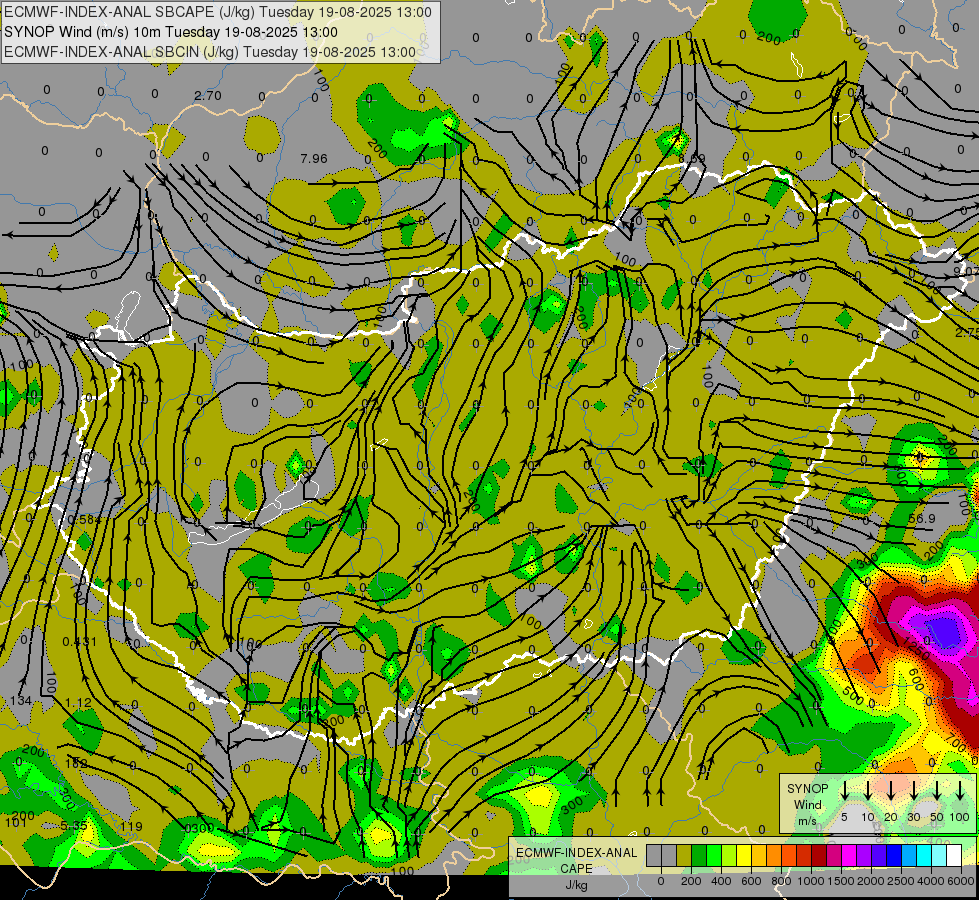Click the 20 m/s wind arrow in SYNOP legend
This screenshot has height=900, width=979.
coord(891,790)
